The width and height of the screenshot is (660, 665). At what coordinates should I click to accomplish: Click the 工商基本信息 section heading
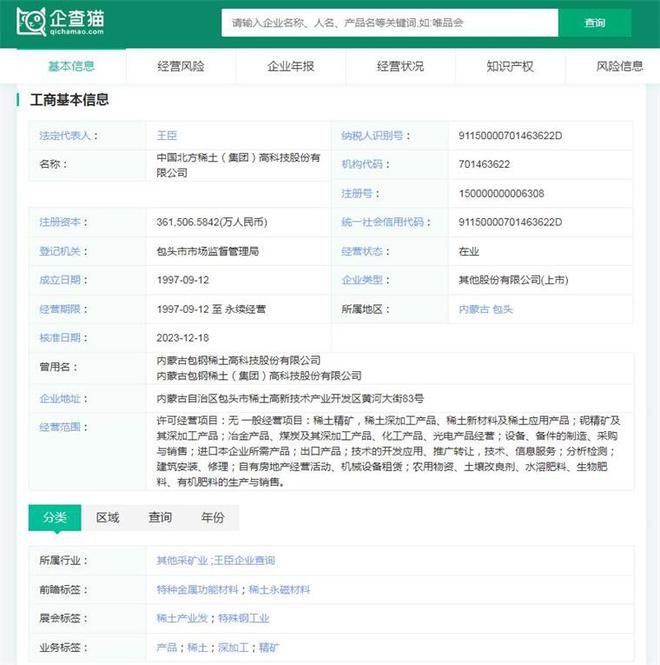pyautogui.click(x=69, y=100)
